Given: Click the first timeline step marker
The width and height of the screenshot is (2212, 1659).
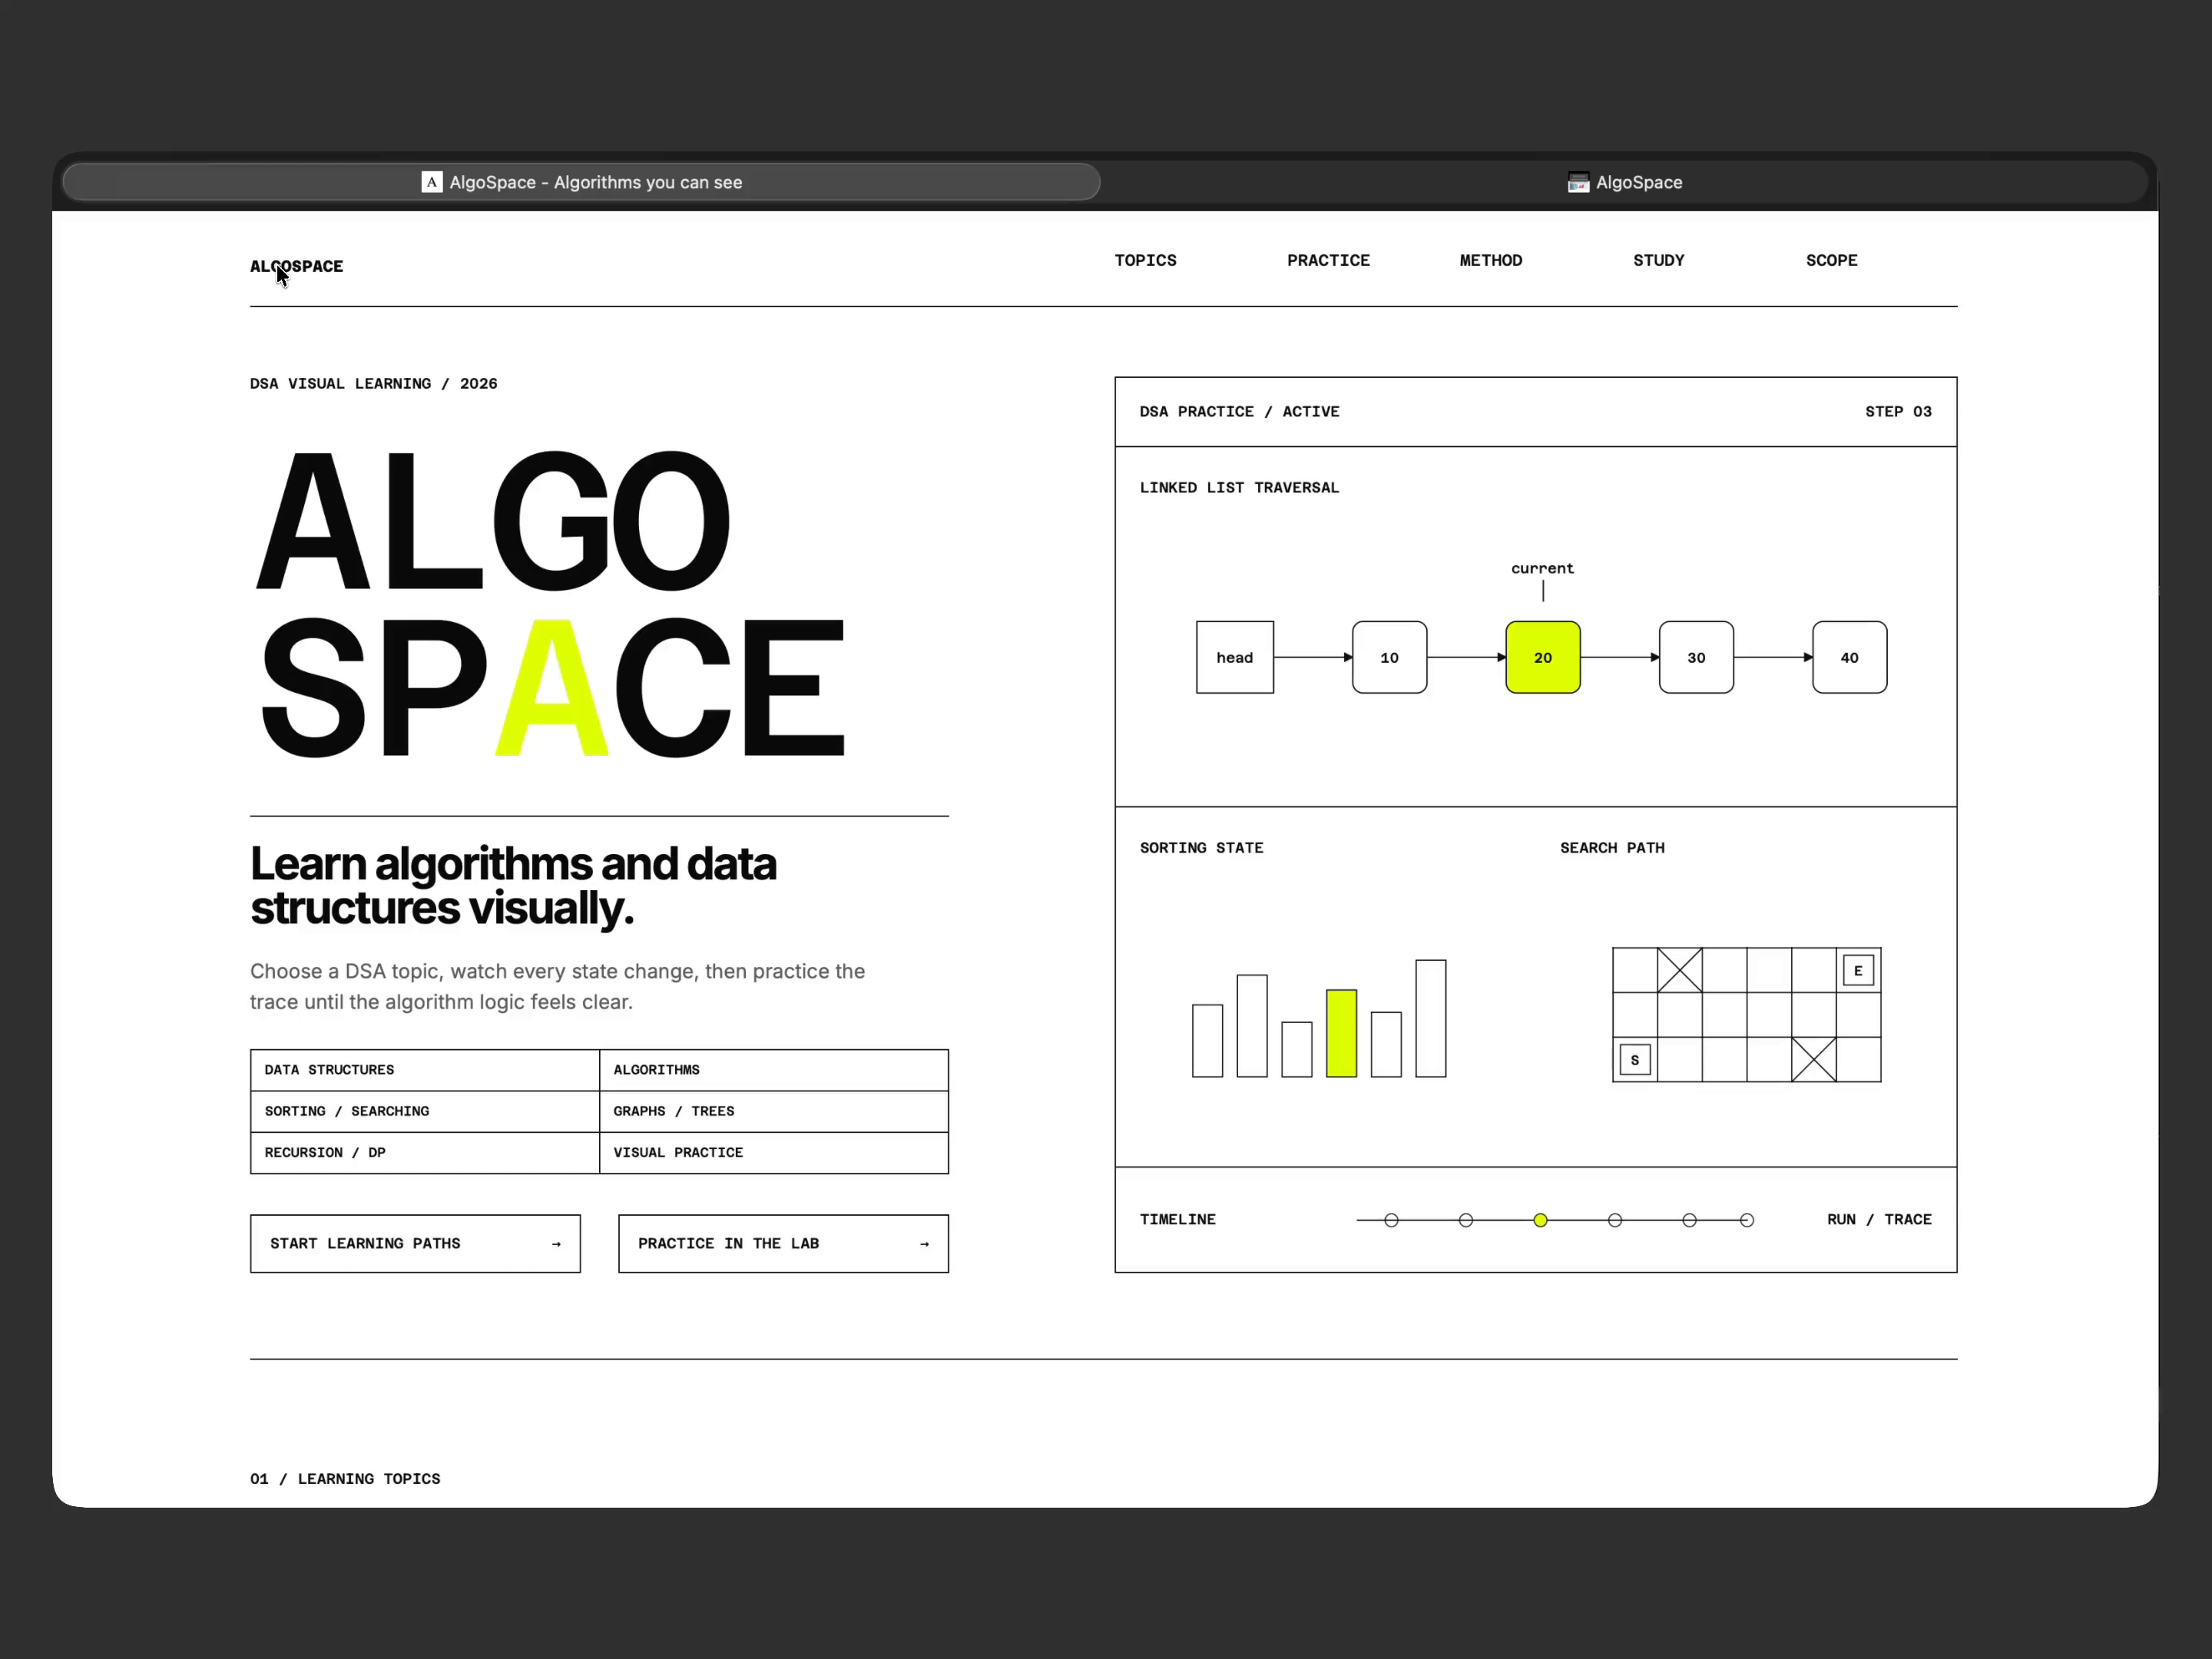Looking at the screenshot, I should coord(1391,1220).
